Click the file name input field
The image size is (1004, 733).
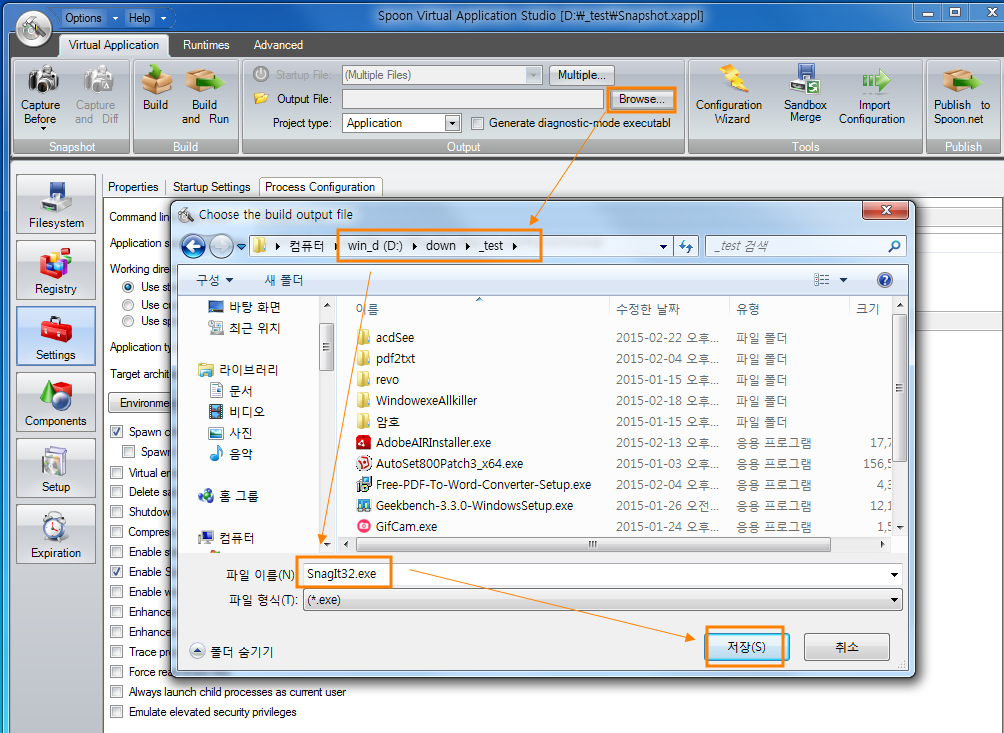[x=602, y=574]
